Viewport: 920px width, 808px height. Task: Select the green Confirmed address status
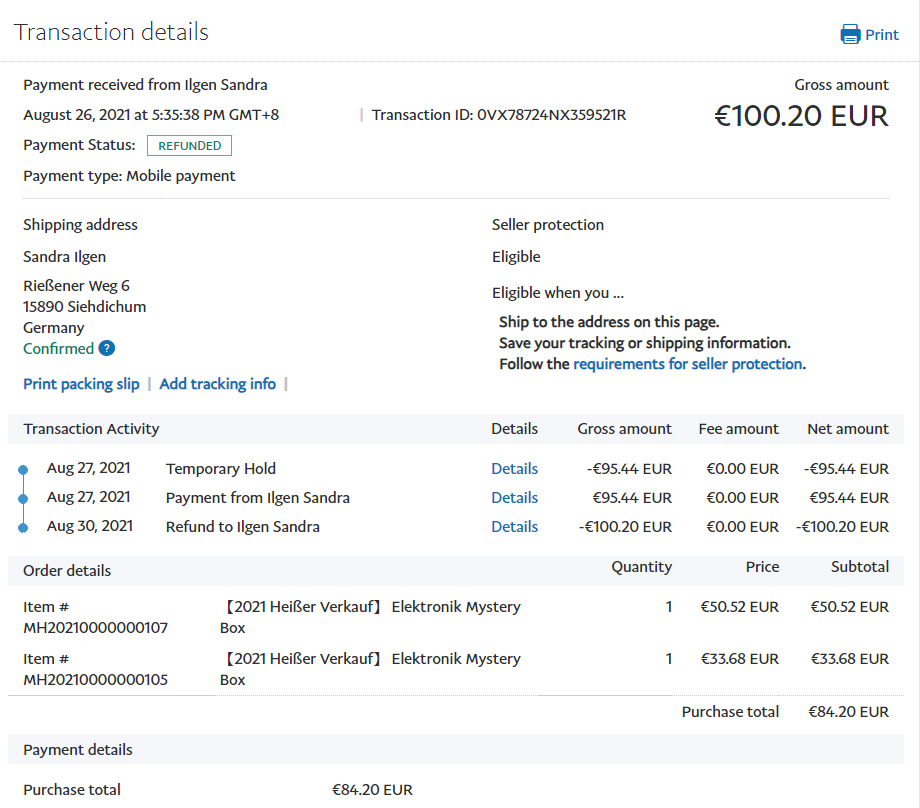(x=58, y=349)
